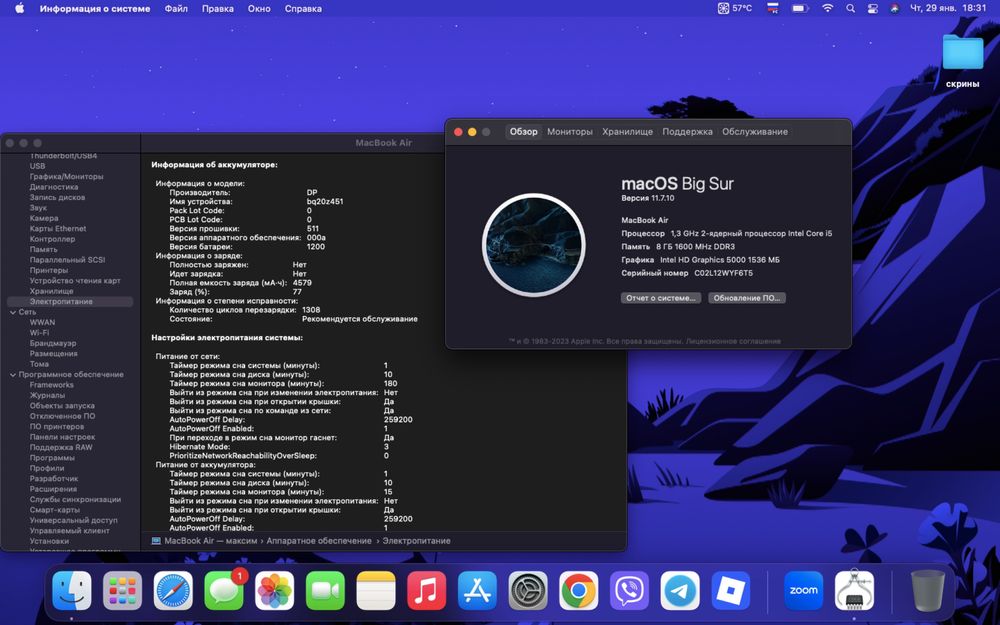Open System Preferences gear in dock
Image resolution: width=1000 pixels, height=625 pixels.
[528, 591]
